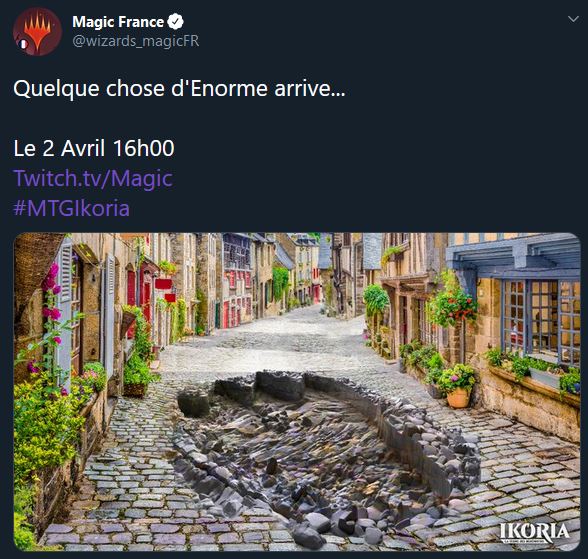
Task: Open the Magic France profile avatar
Action: tap(37, 32)
